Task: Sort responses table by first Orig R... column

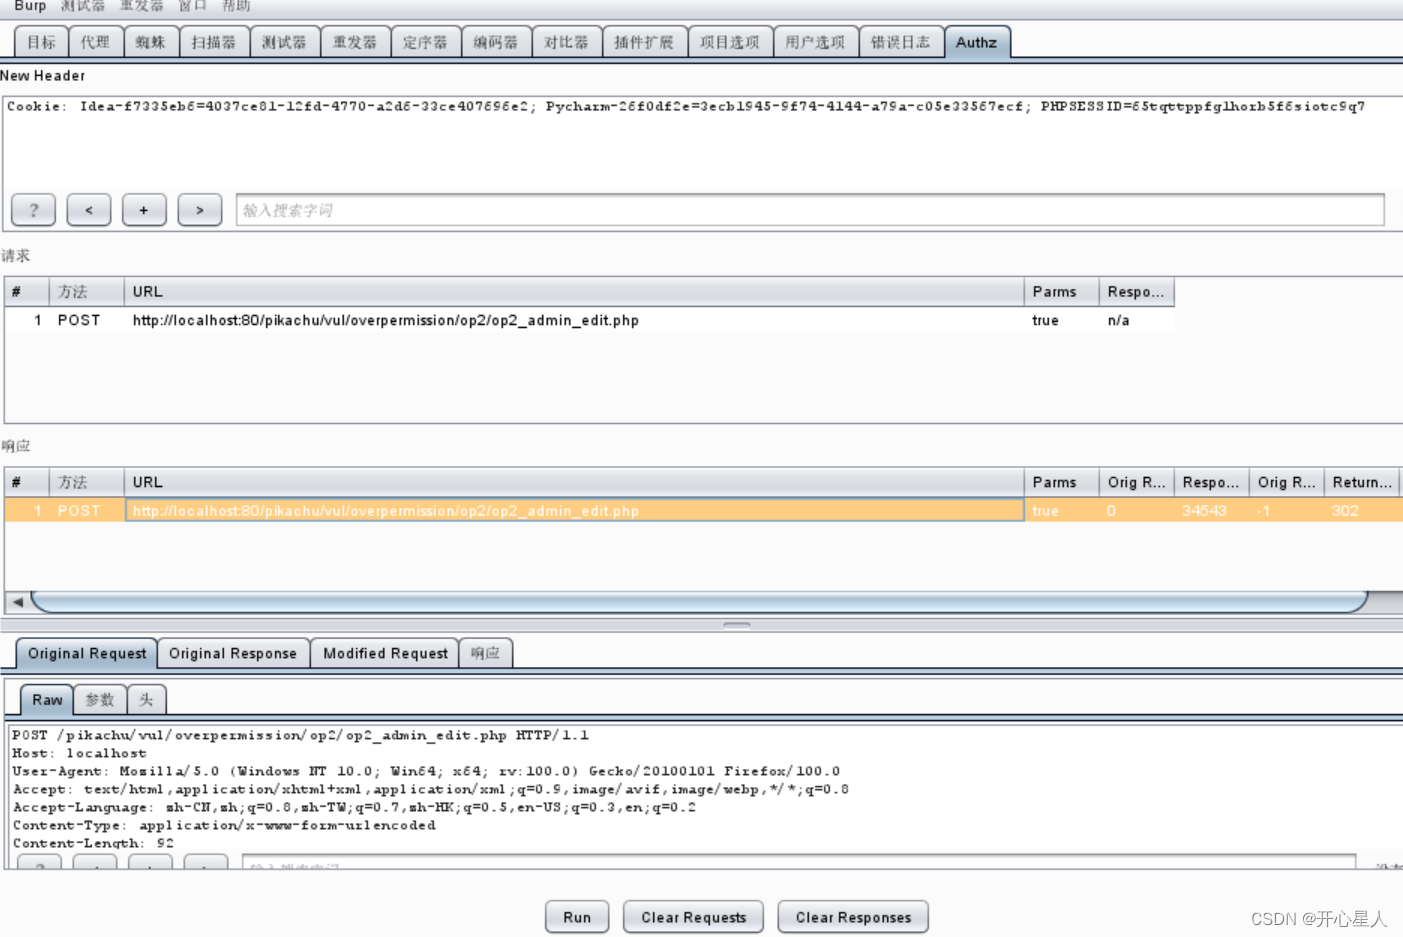Action: (x=1137, y=482)
